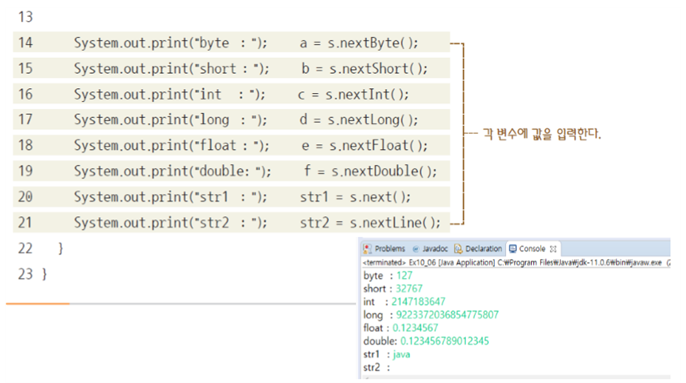Image resolution: width=686 pixels, height=383 pixels.
Task: Click the Javadoc tab icon
Action: [x=416, y=249]
